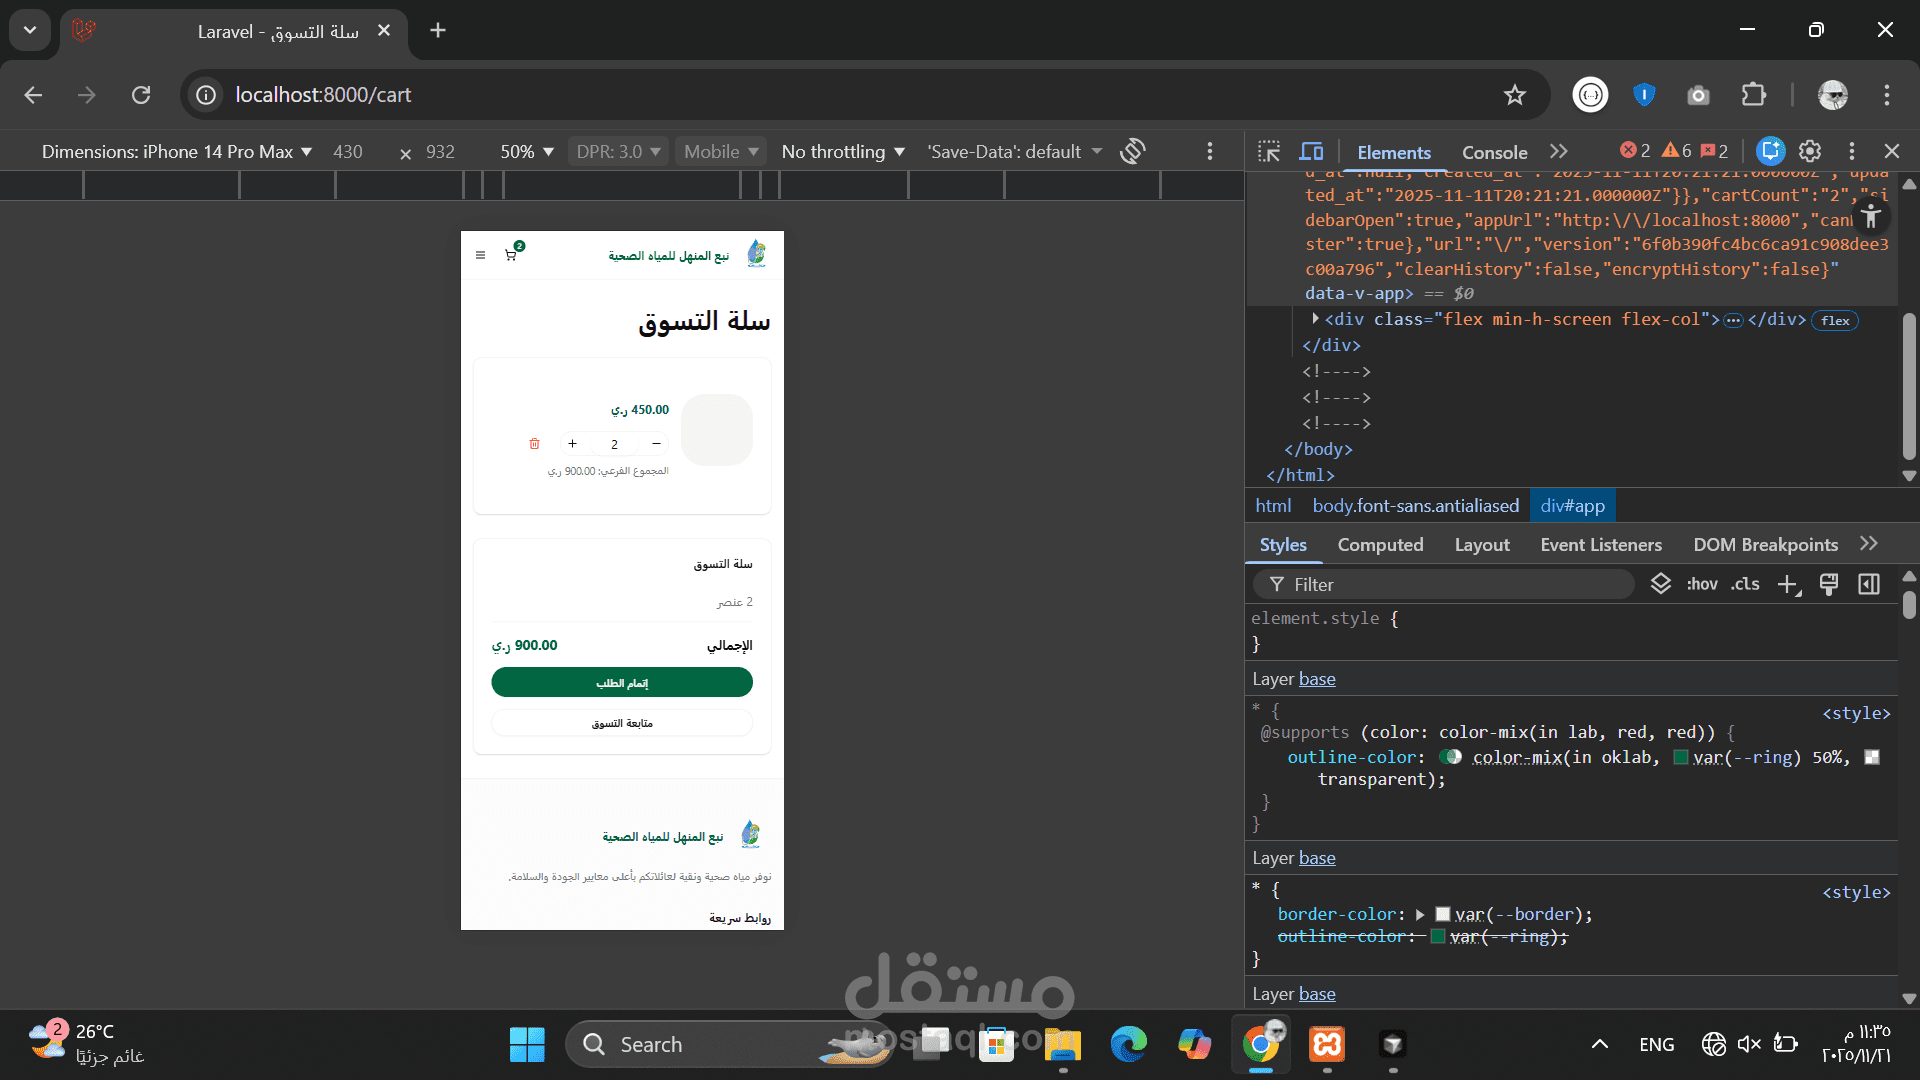Click the green checkout button in the cart summary
Image resolution: width=1920 pixels, height=1080 pixels.
(621, 683)
